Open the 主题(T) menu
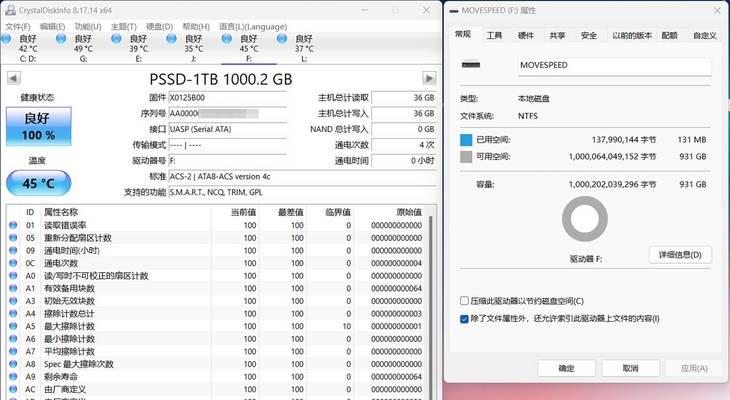This screenshot has height=400, width=730. point(124,27)
